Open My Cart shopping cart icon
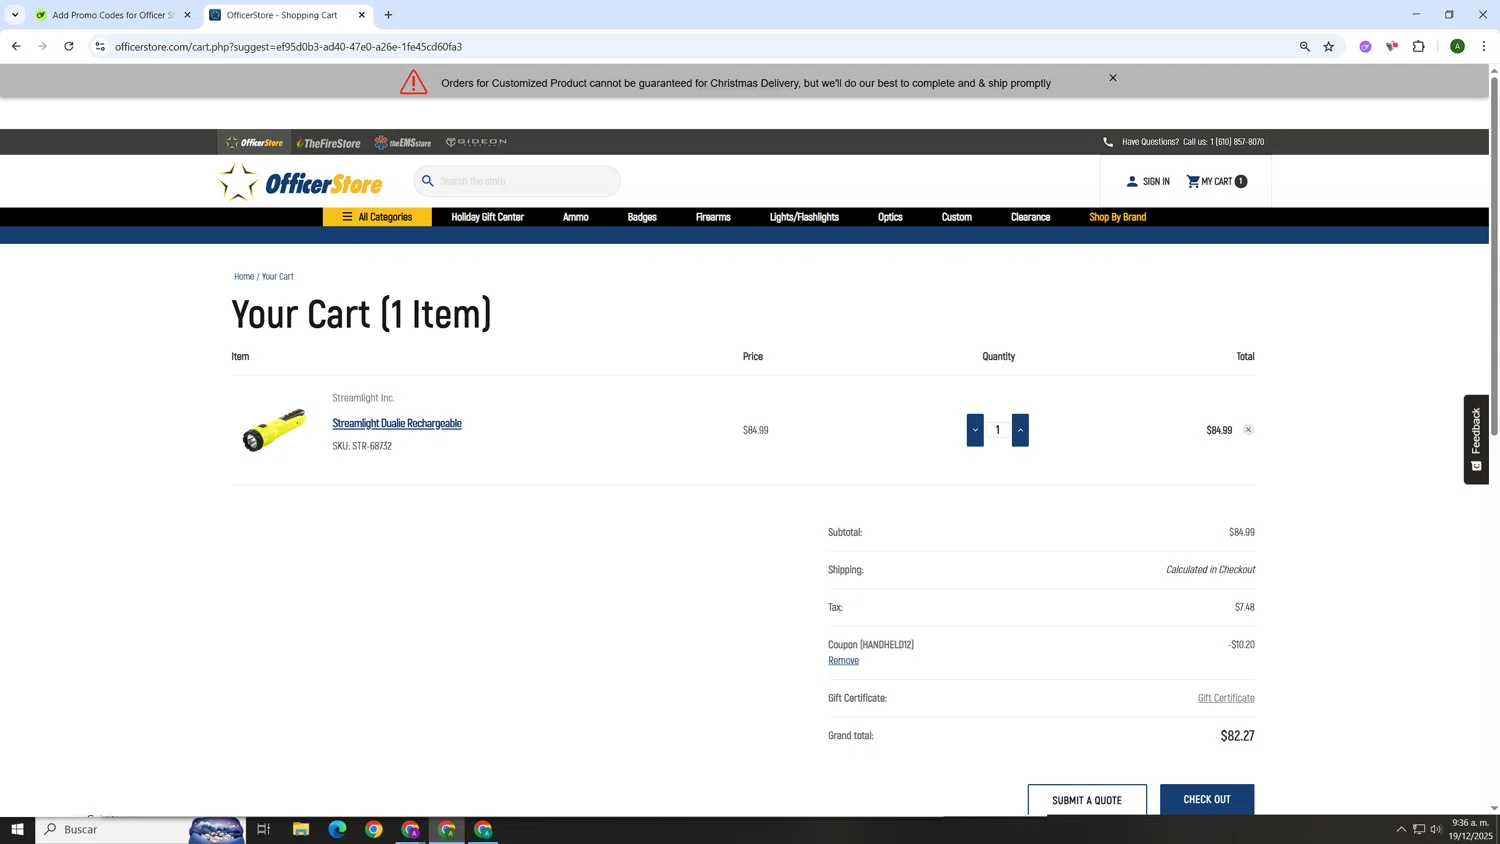Screen dimensions: 1500x844 (1193, 181)
